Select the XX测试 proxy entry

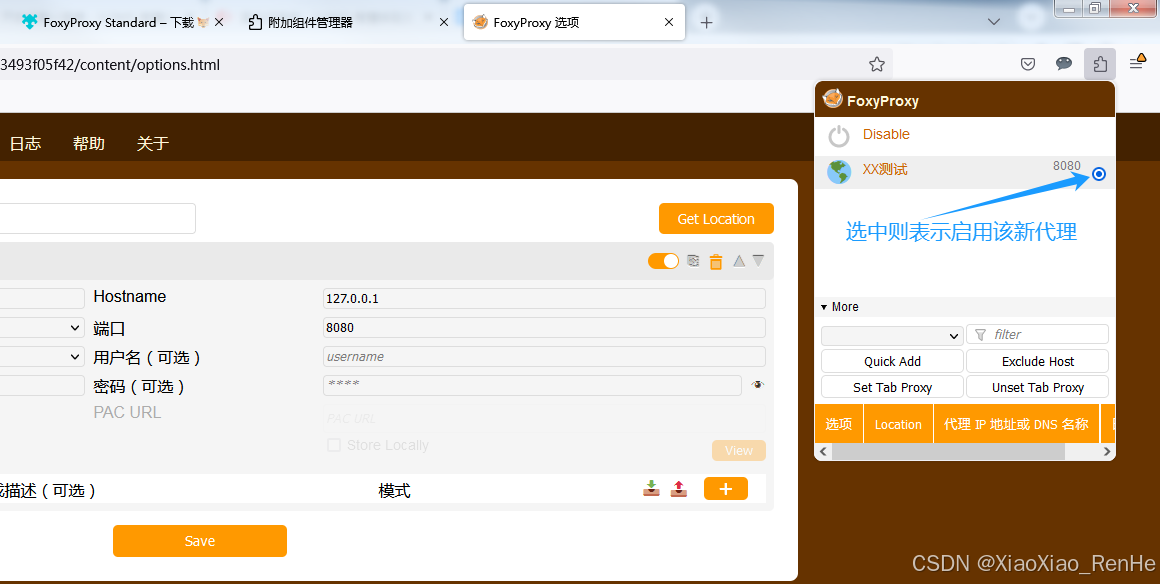pyautogui.click(x=965, y=172)
